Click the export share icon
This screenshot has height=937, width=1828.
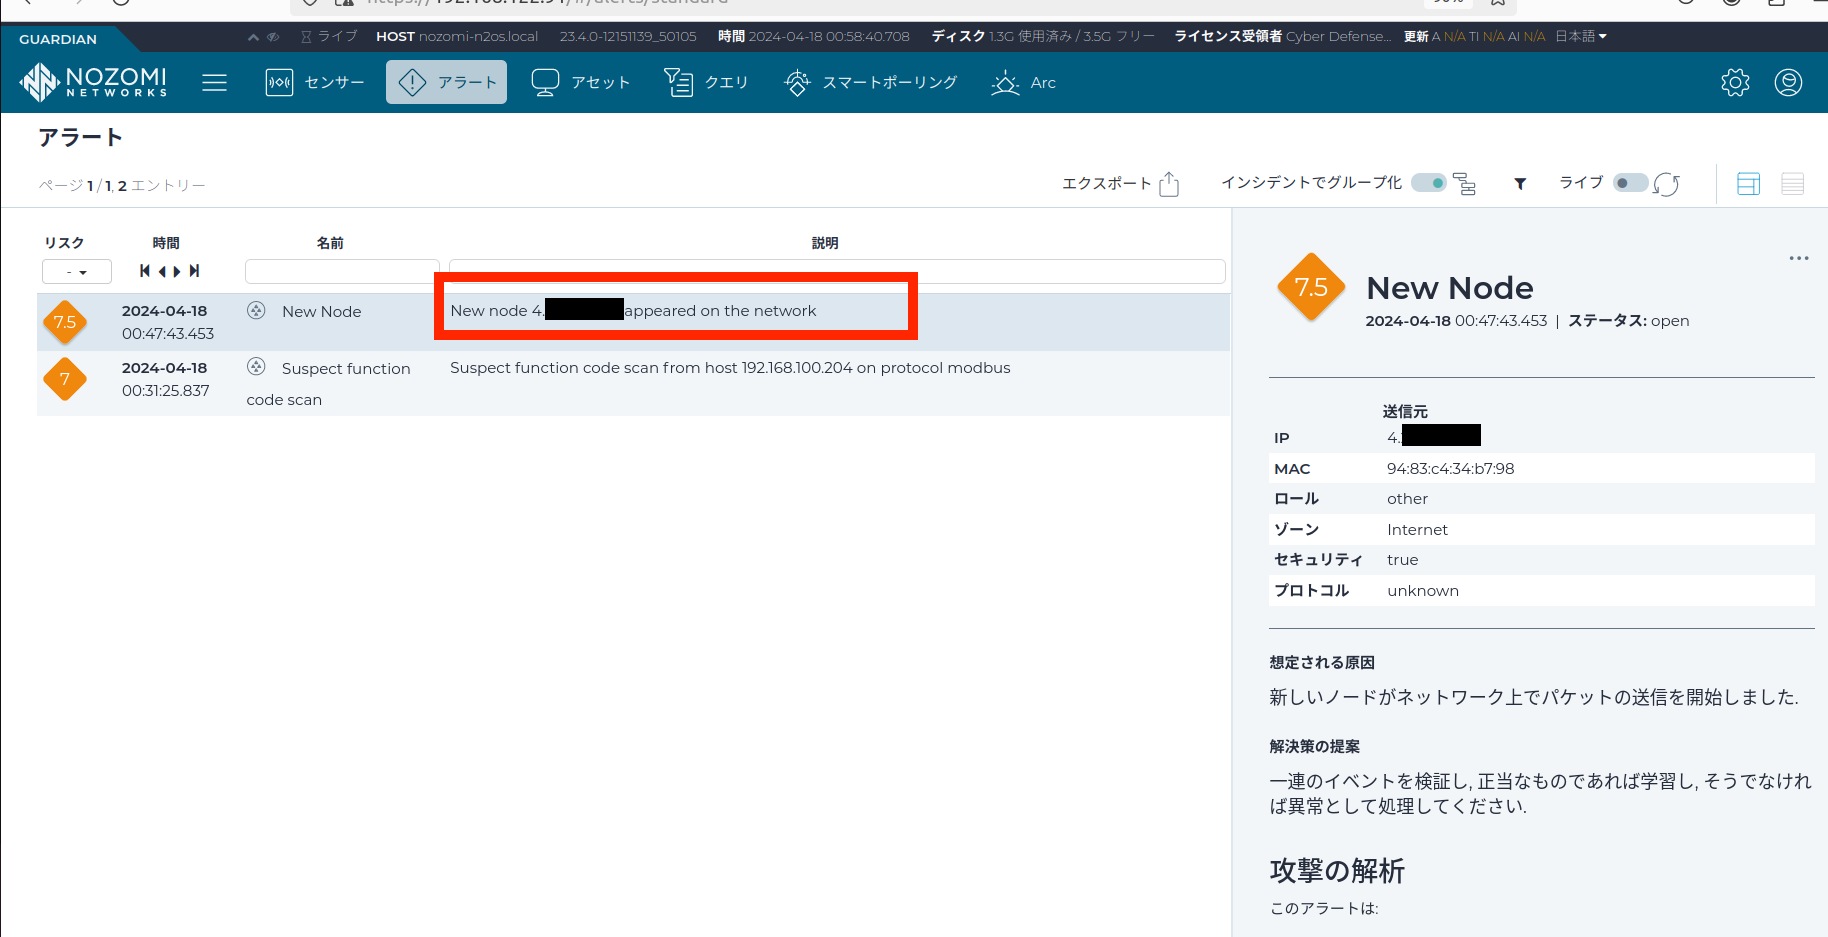point(1169,184)
